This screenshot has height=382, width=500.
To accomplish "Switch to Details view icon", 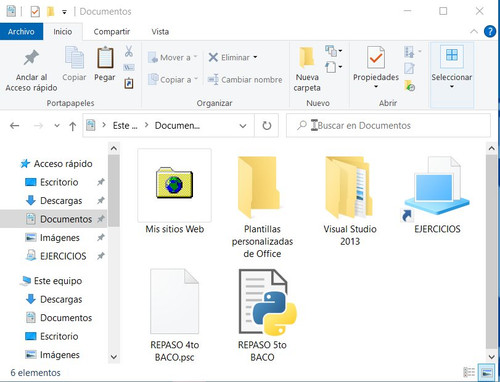I will click(x=469, y=372).
